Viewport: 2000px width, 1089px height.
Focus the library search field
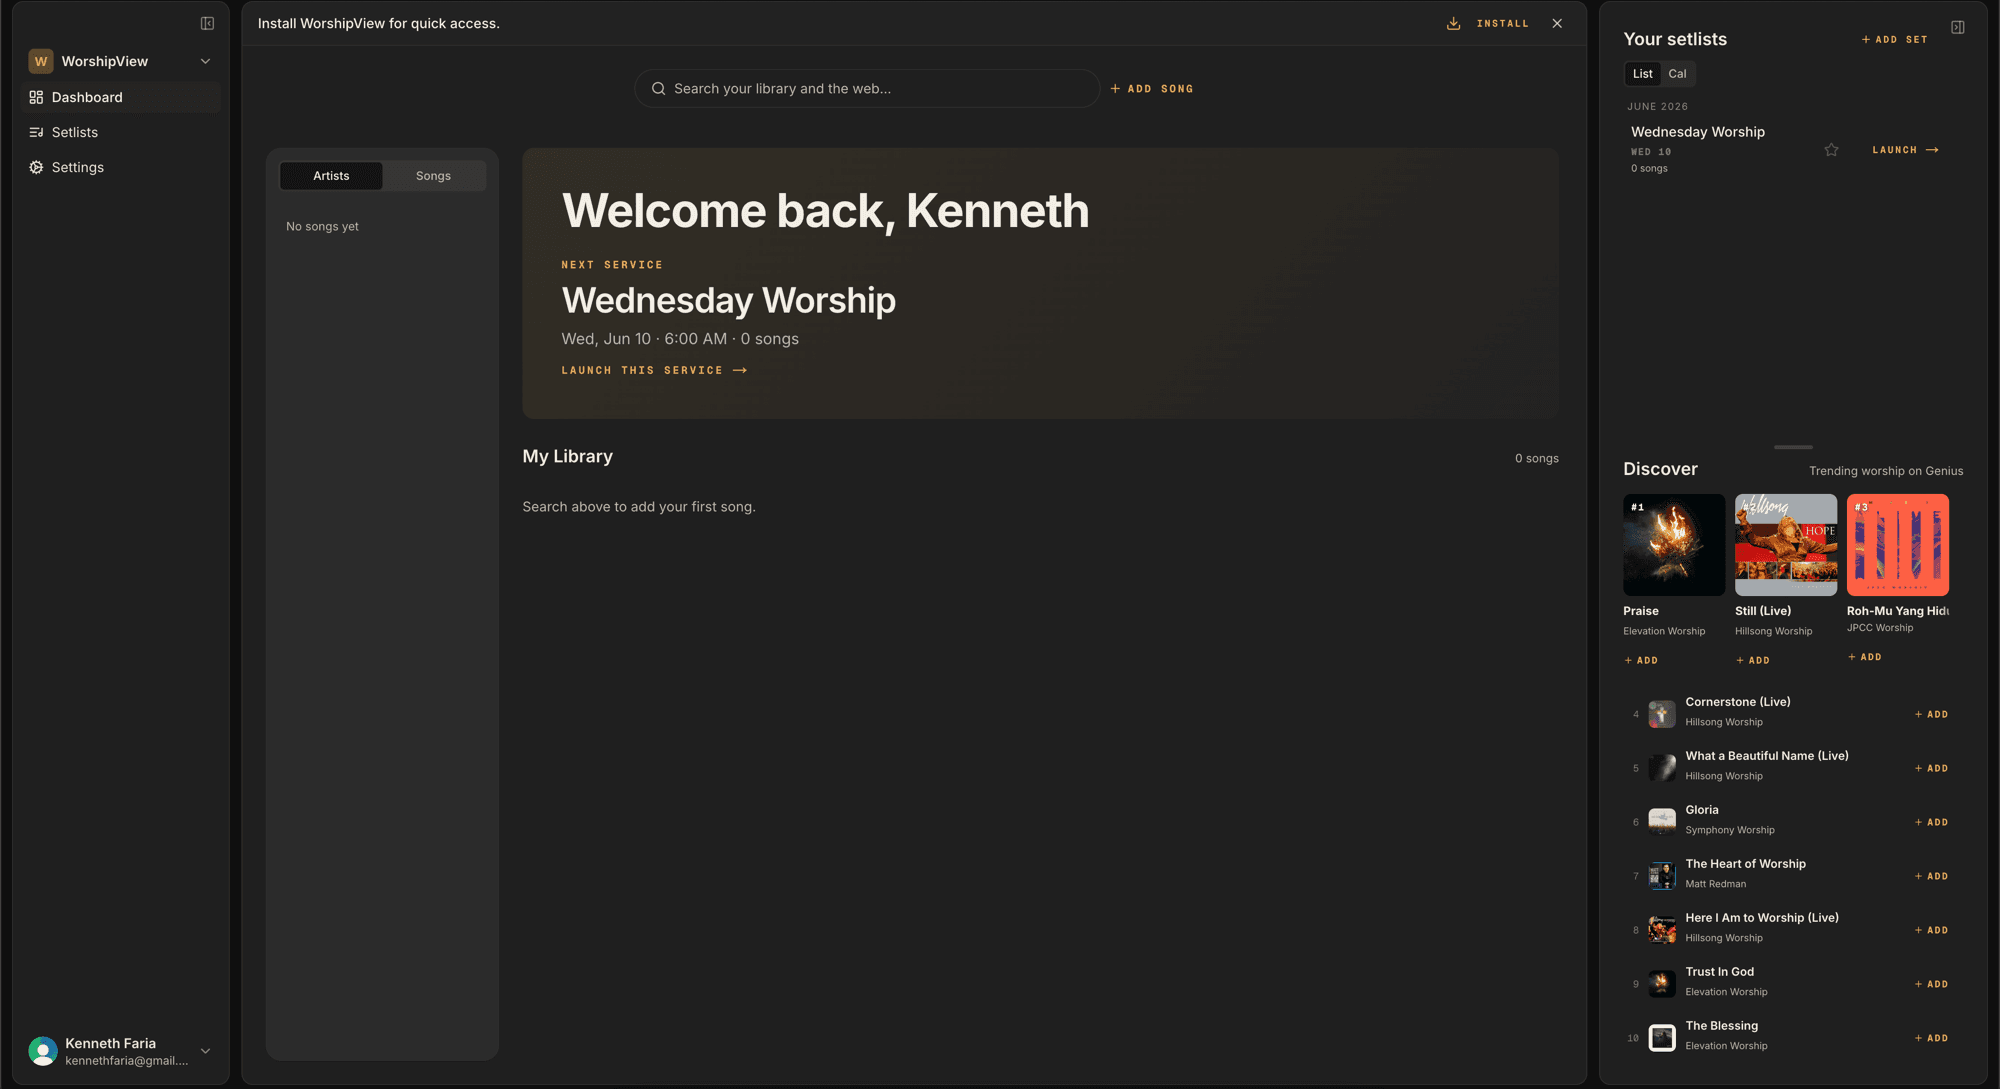tap(867, 88)
